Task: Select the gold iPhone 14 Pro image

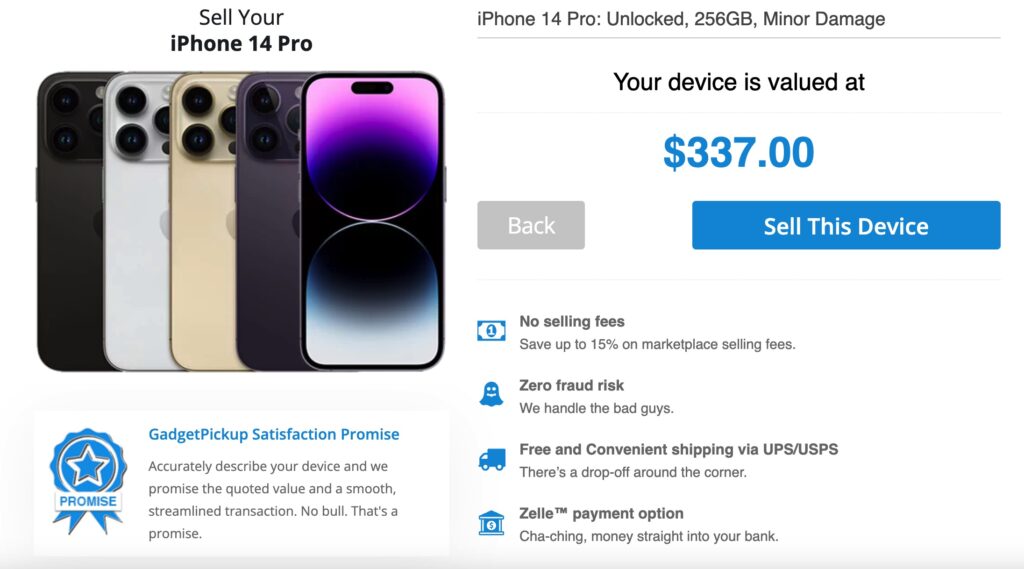Action: click(x=204, y=222)
